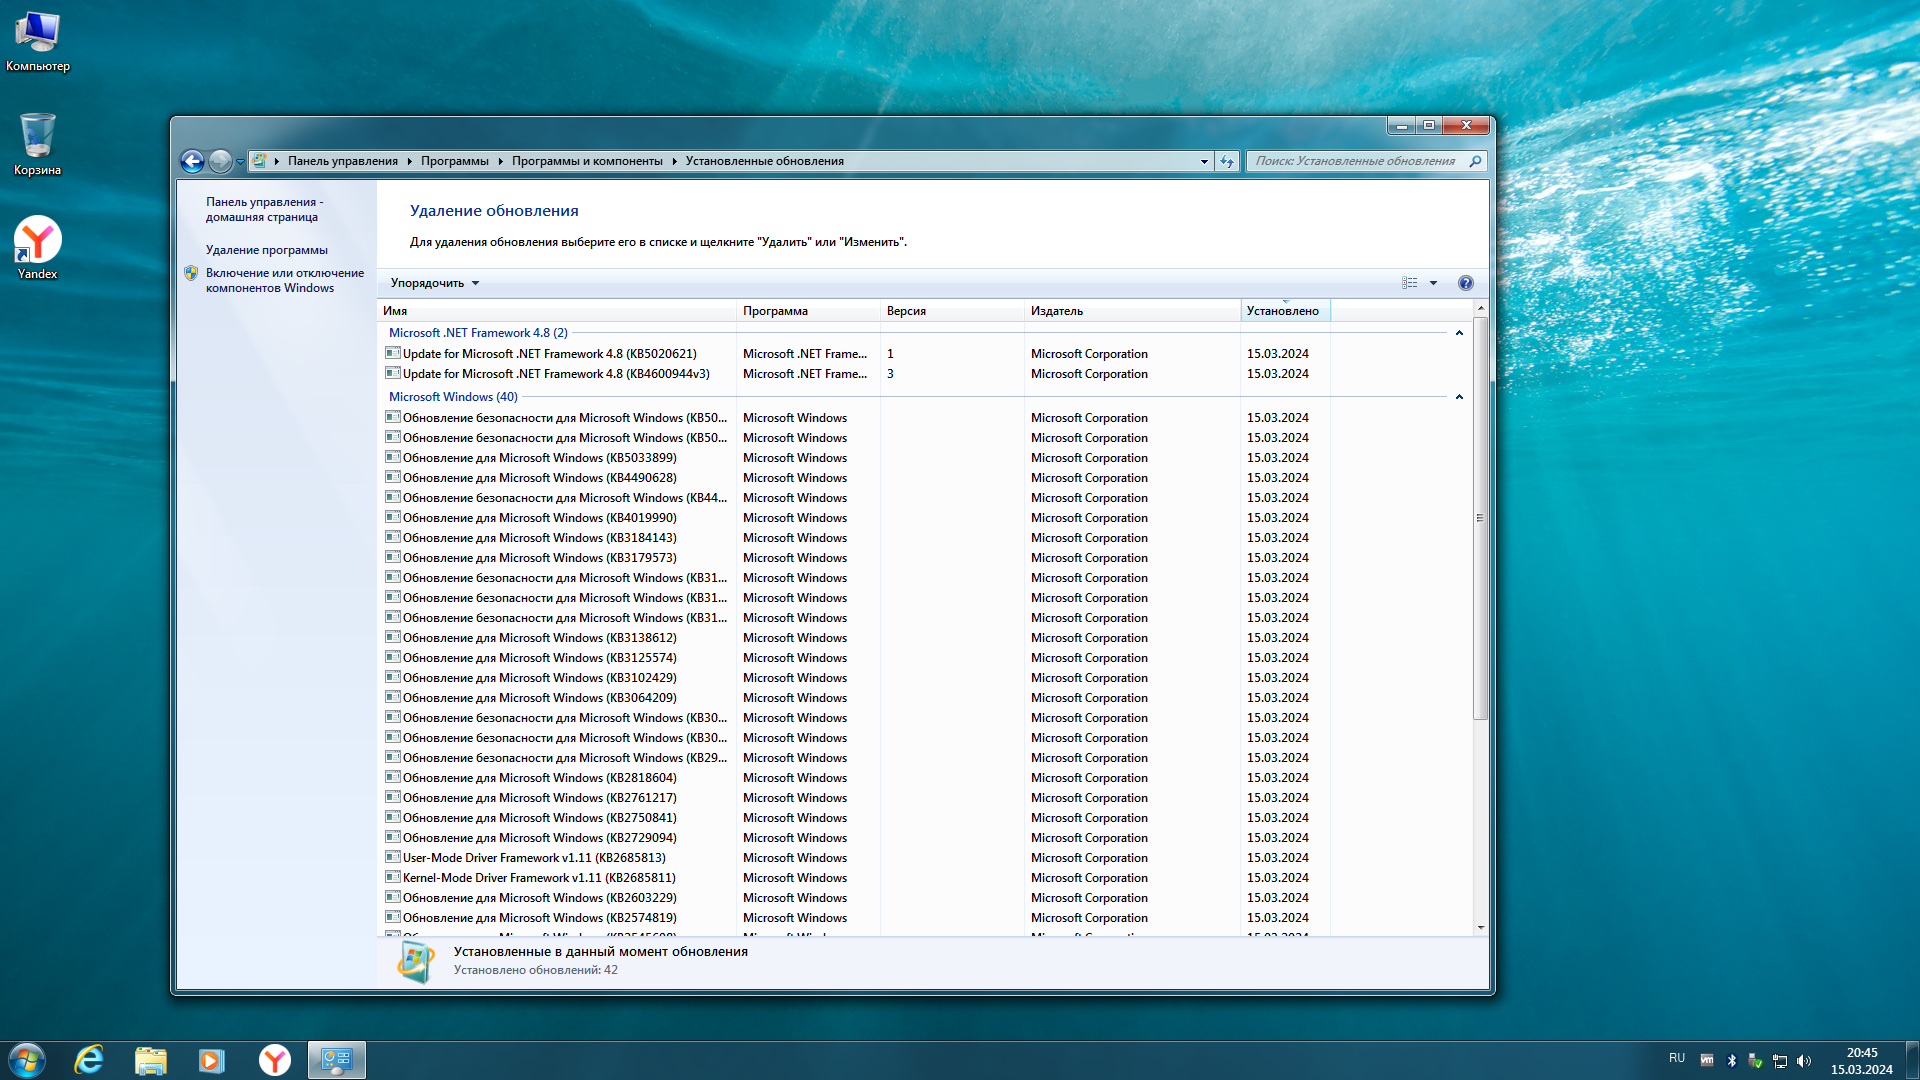Launch Internet Explorer from taskbar

click(x=90, y=1060)
